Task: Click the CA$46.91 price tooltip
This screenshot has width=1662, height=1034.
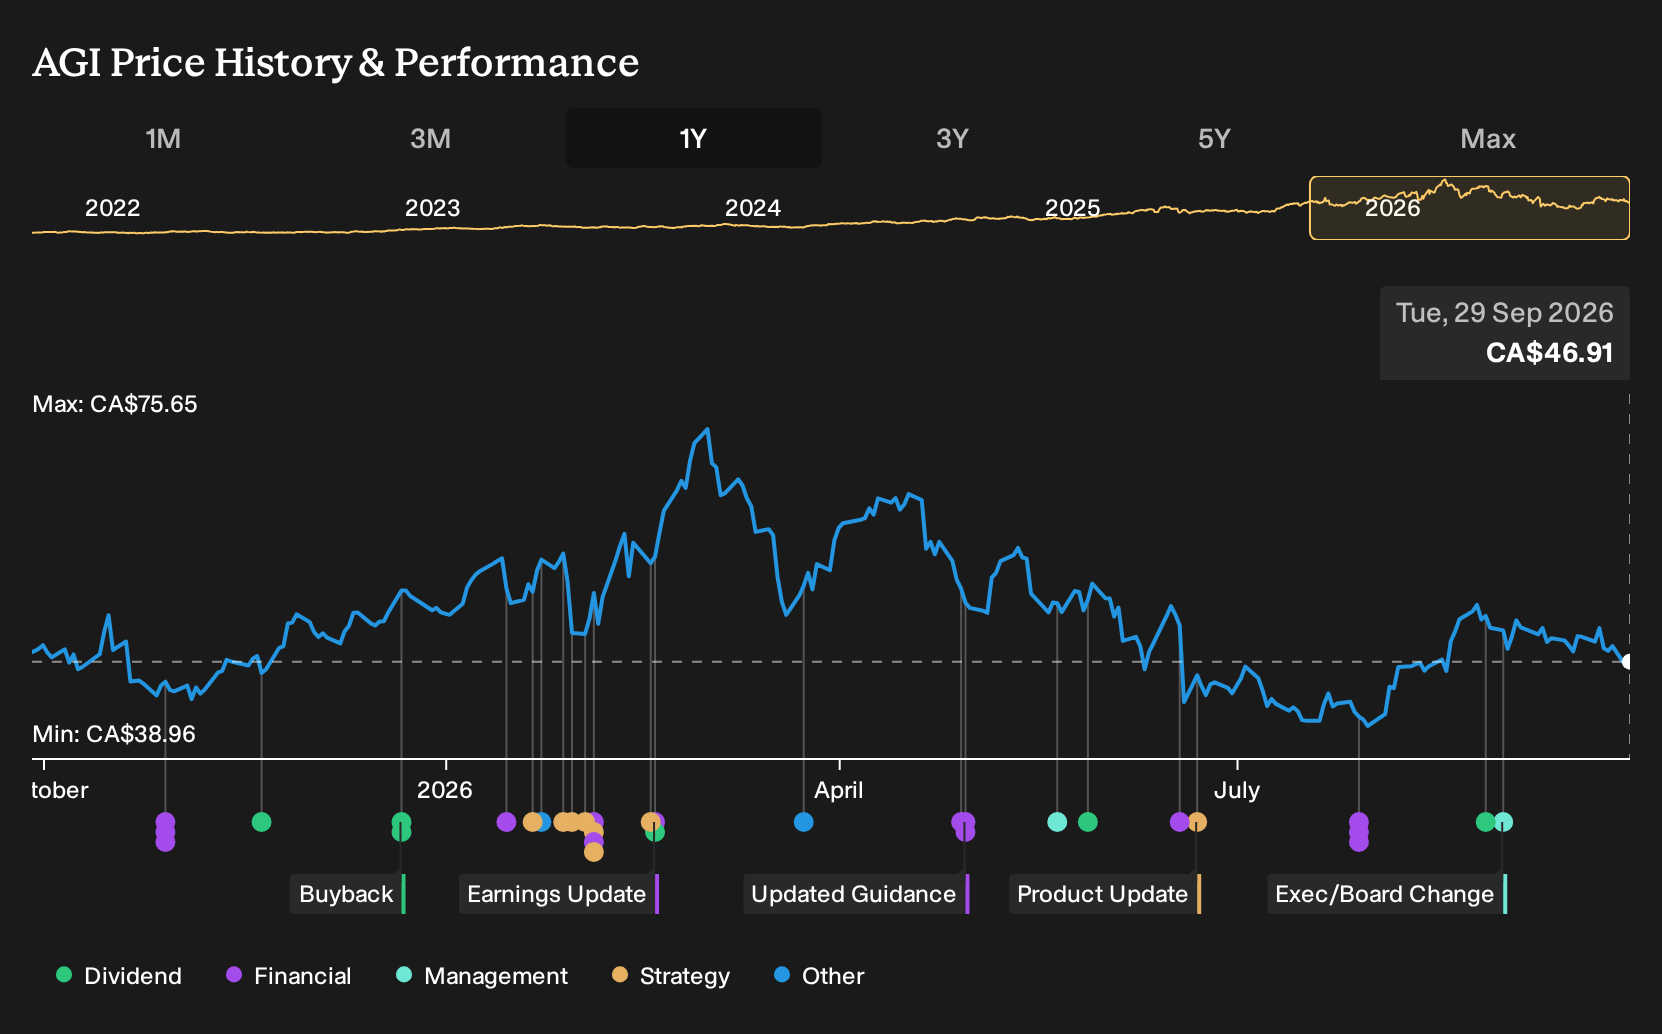Action: click(1505, 333)
